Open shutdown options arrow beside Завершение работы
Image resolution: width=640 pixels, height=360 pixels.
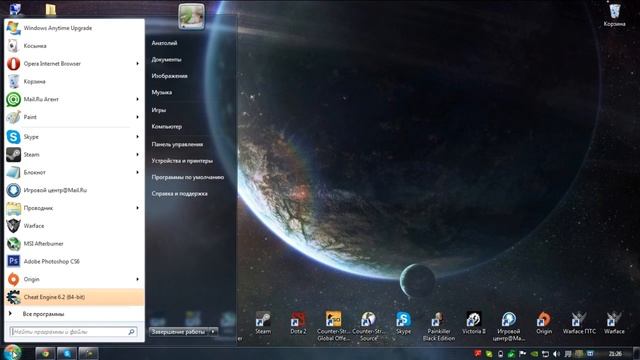pos(213,332)
